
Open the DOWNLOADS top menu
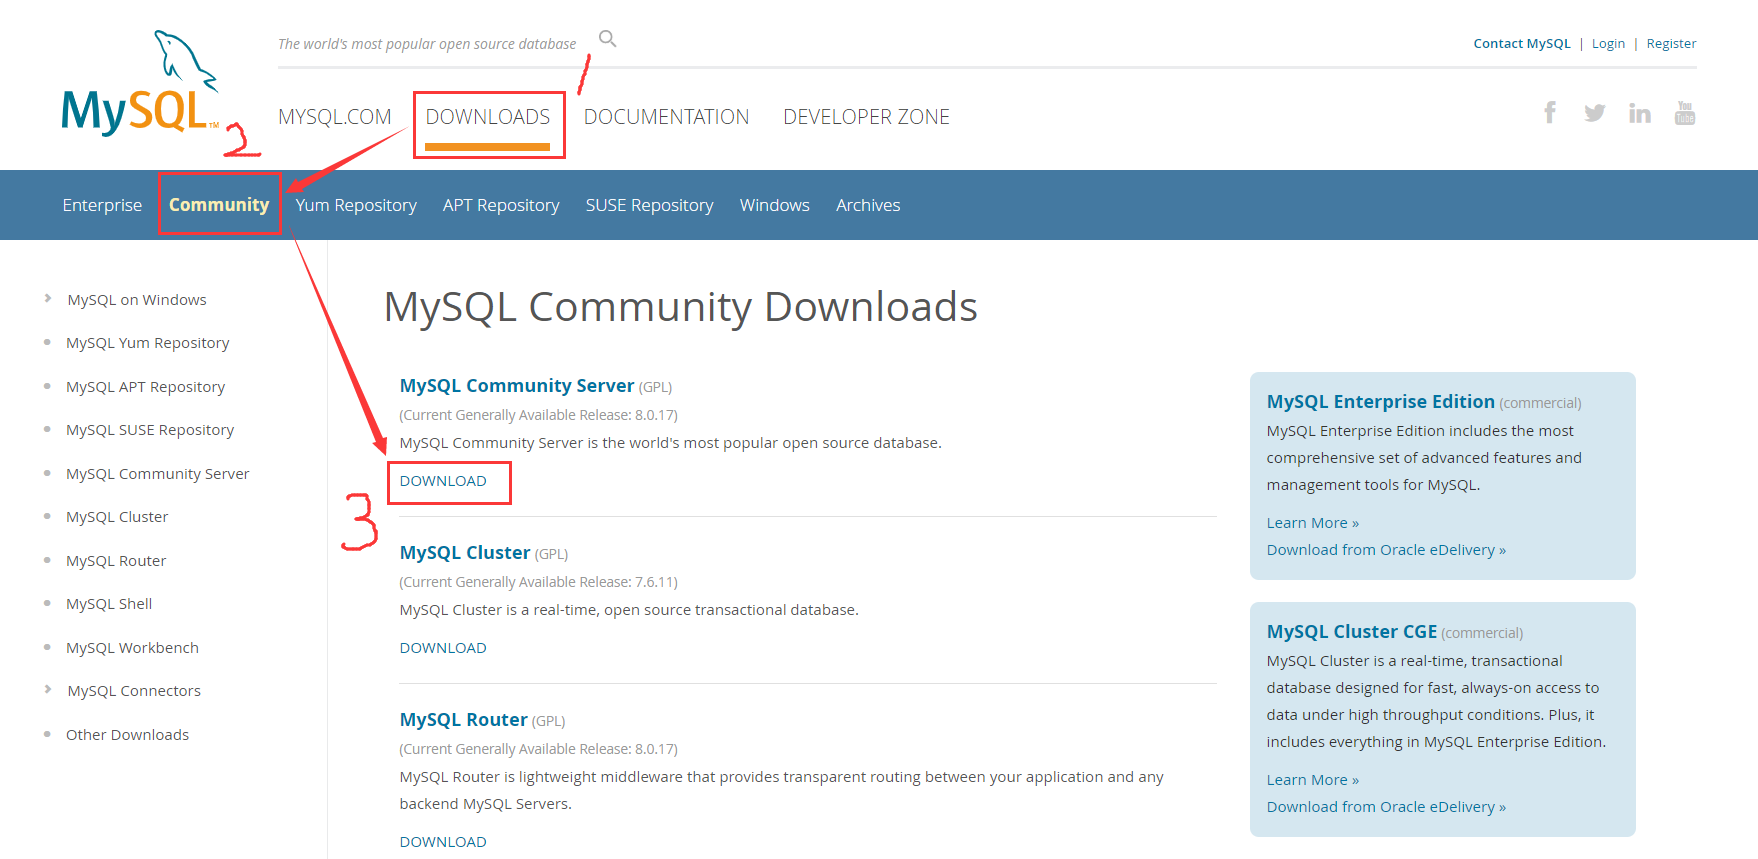[488, 117]
